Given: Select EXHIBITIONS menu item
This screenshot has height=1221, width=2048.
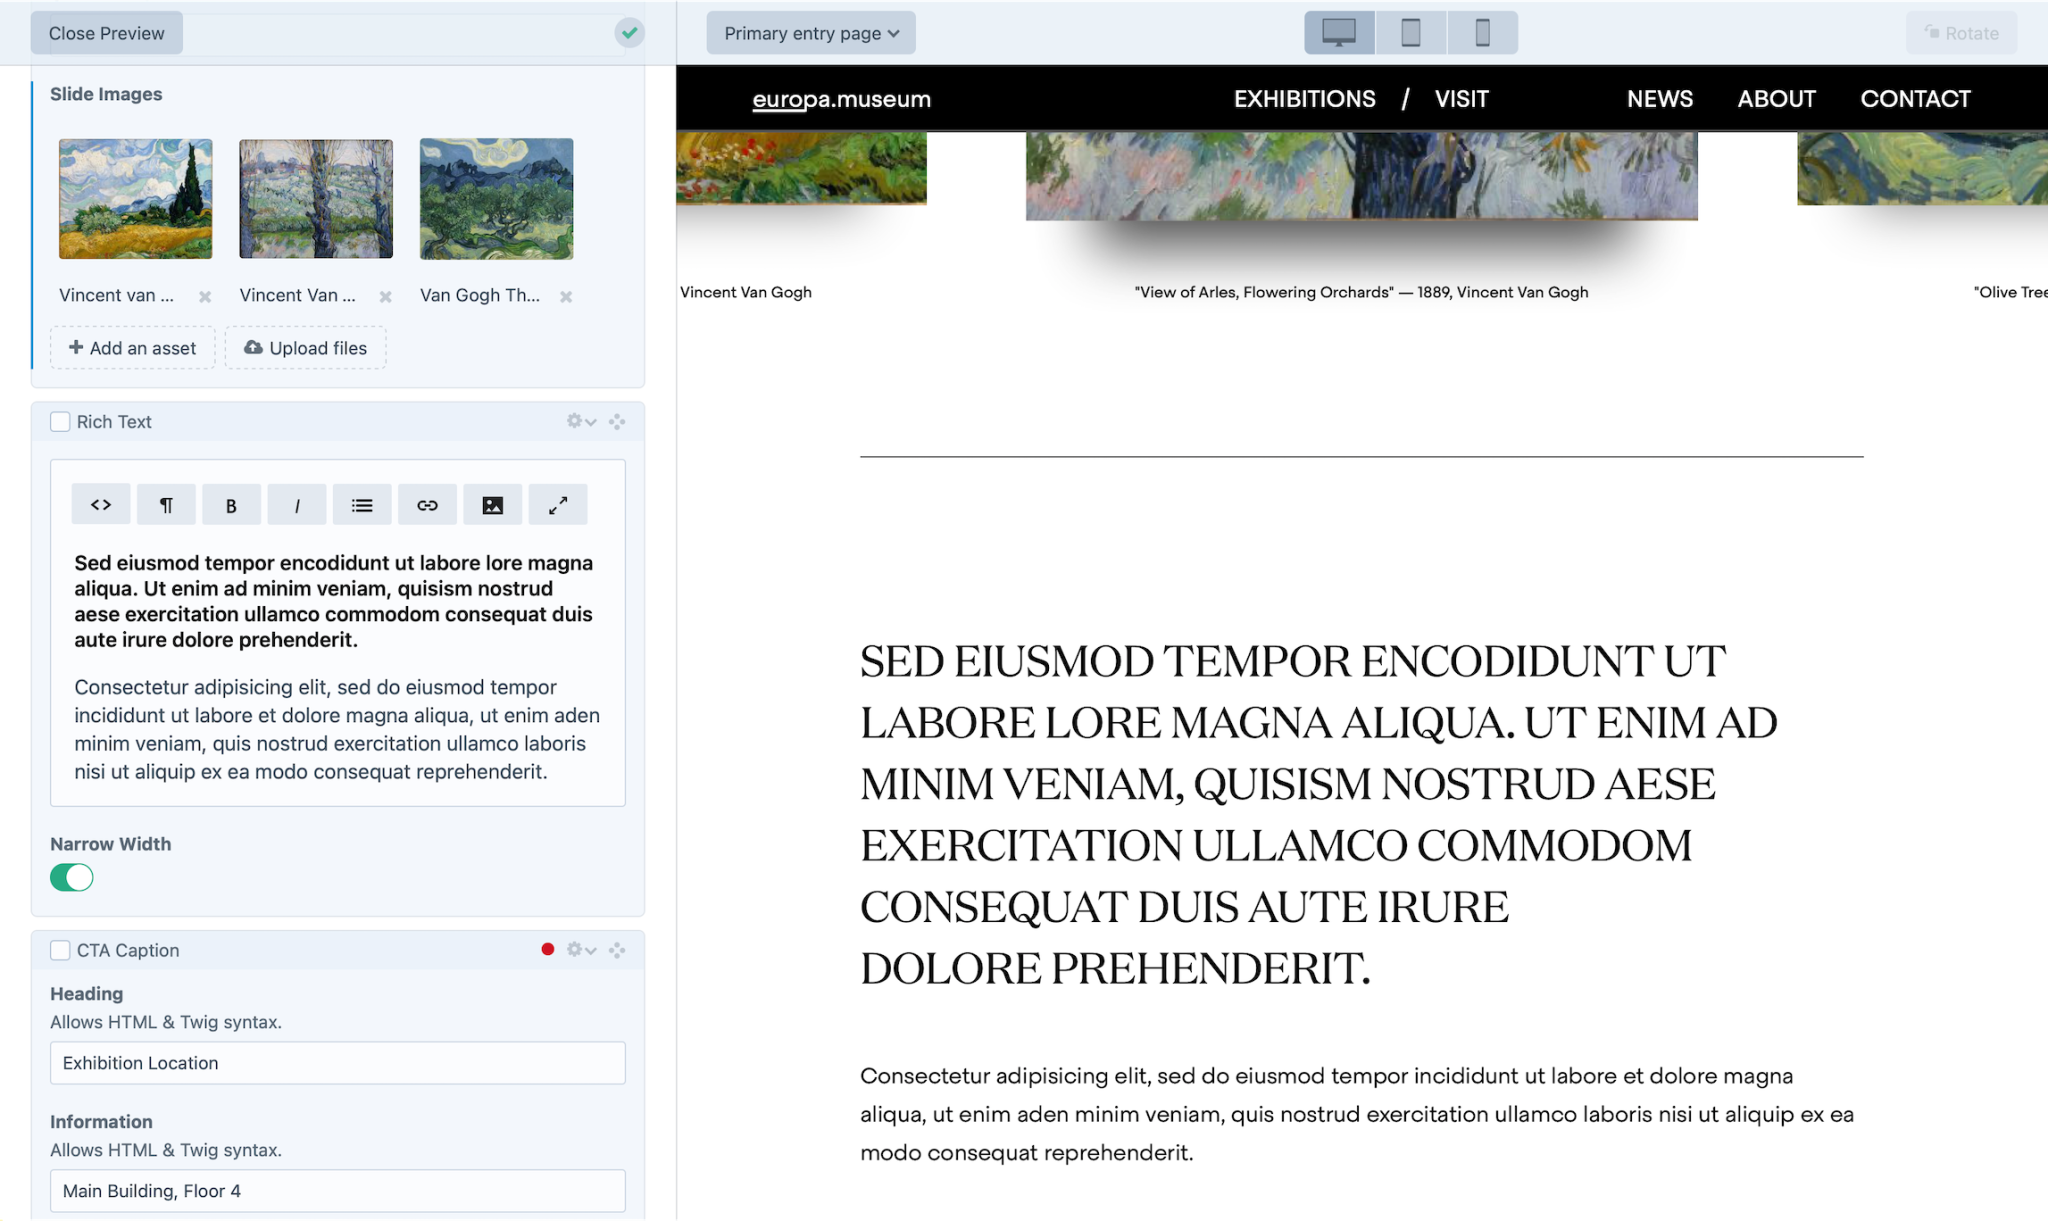Looking at the screenshot, I should point(1304,99).
